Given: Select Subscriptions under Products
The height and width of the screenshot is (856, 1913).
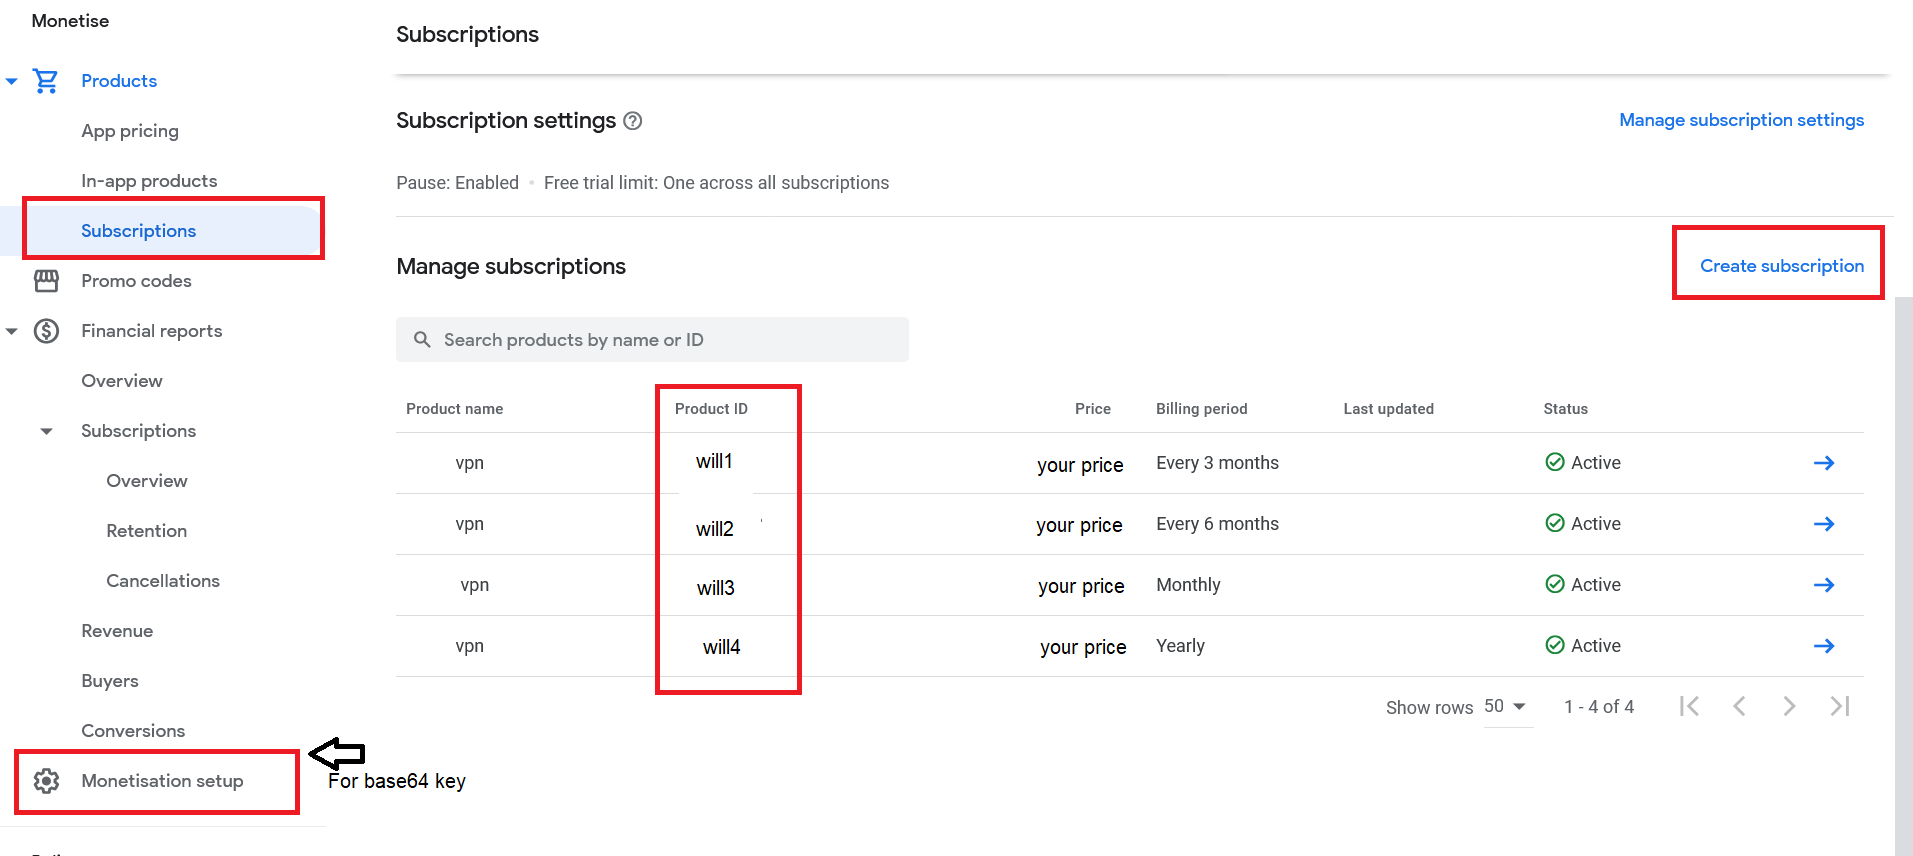Looking at the screenshot, I should click(138, 231).
